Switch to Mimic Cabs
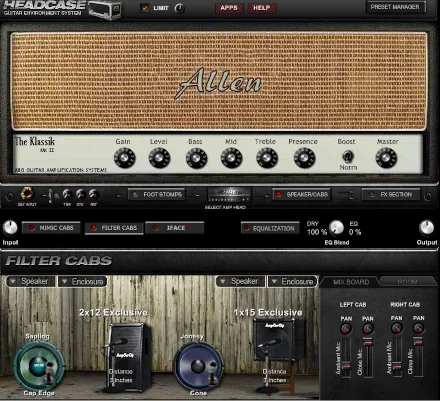The width and height of the screenshot is (440, 401). pyautogui.click(x=51, y=228)
